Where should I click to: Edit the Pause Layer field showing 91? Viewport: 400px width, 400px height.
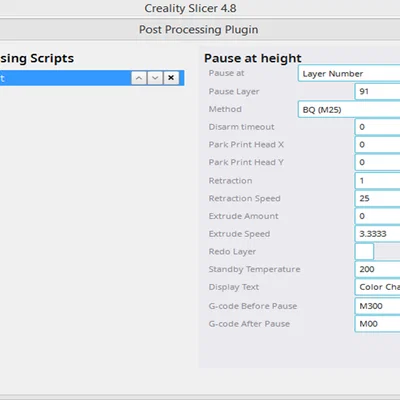(377, 91)
